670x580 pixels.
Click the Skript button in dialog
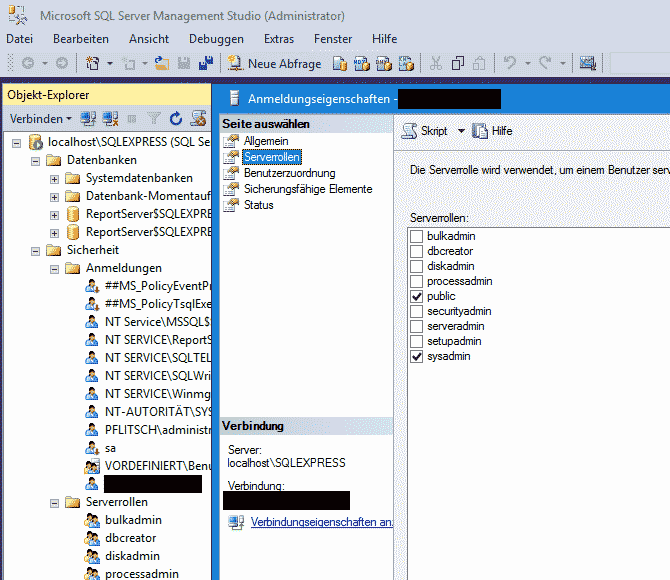(x=425, y=131)
